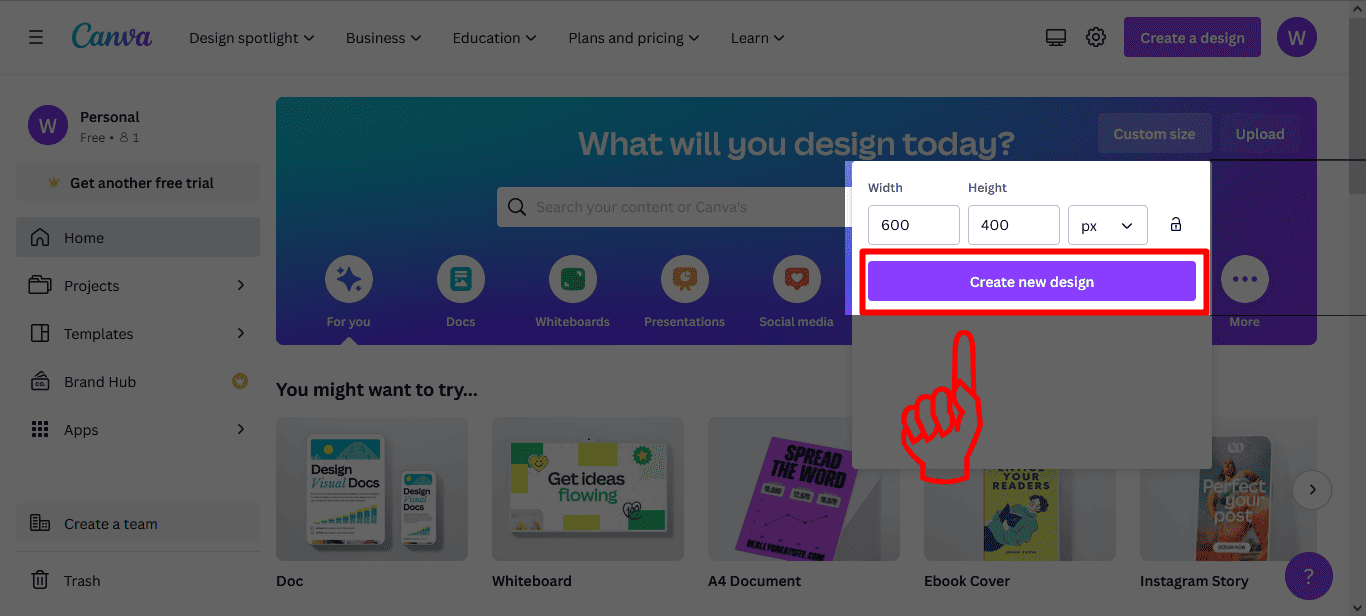Expand the Education menu
The image size is (1366, 616).
(494, 38)
